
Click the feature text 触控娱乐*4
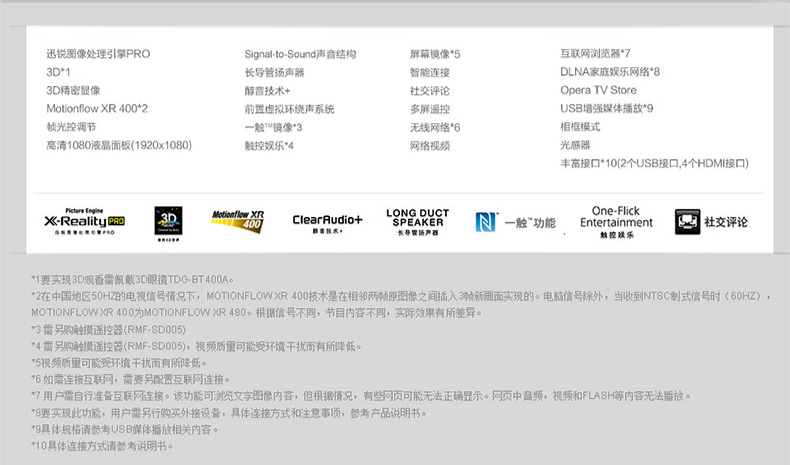click(269, 146)
